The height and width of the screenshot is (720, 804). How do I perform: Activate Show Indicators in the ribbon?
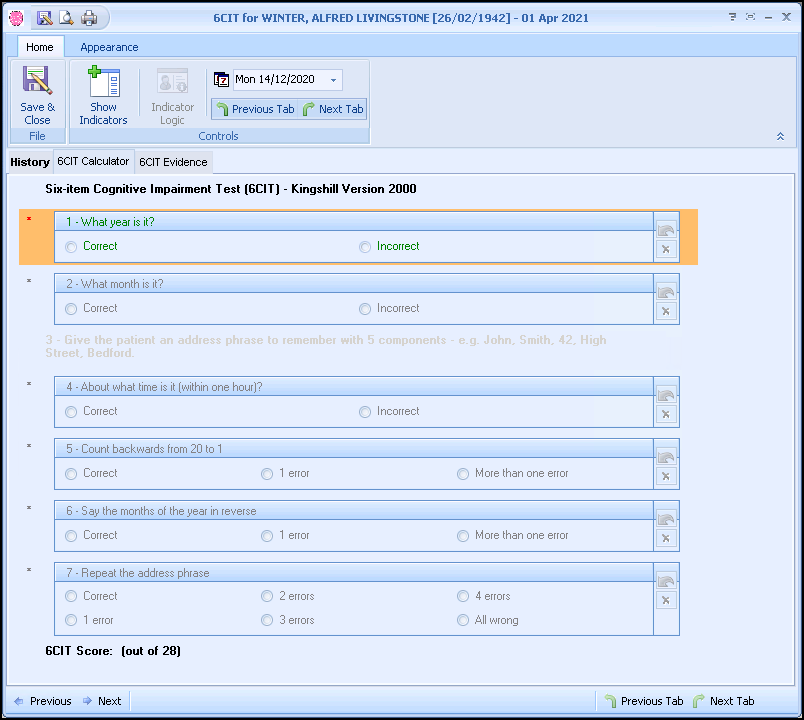coord(103,94)
